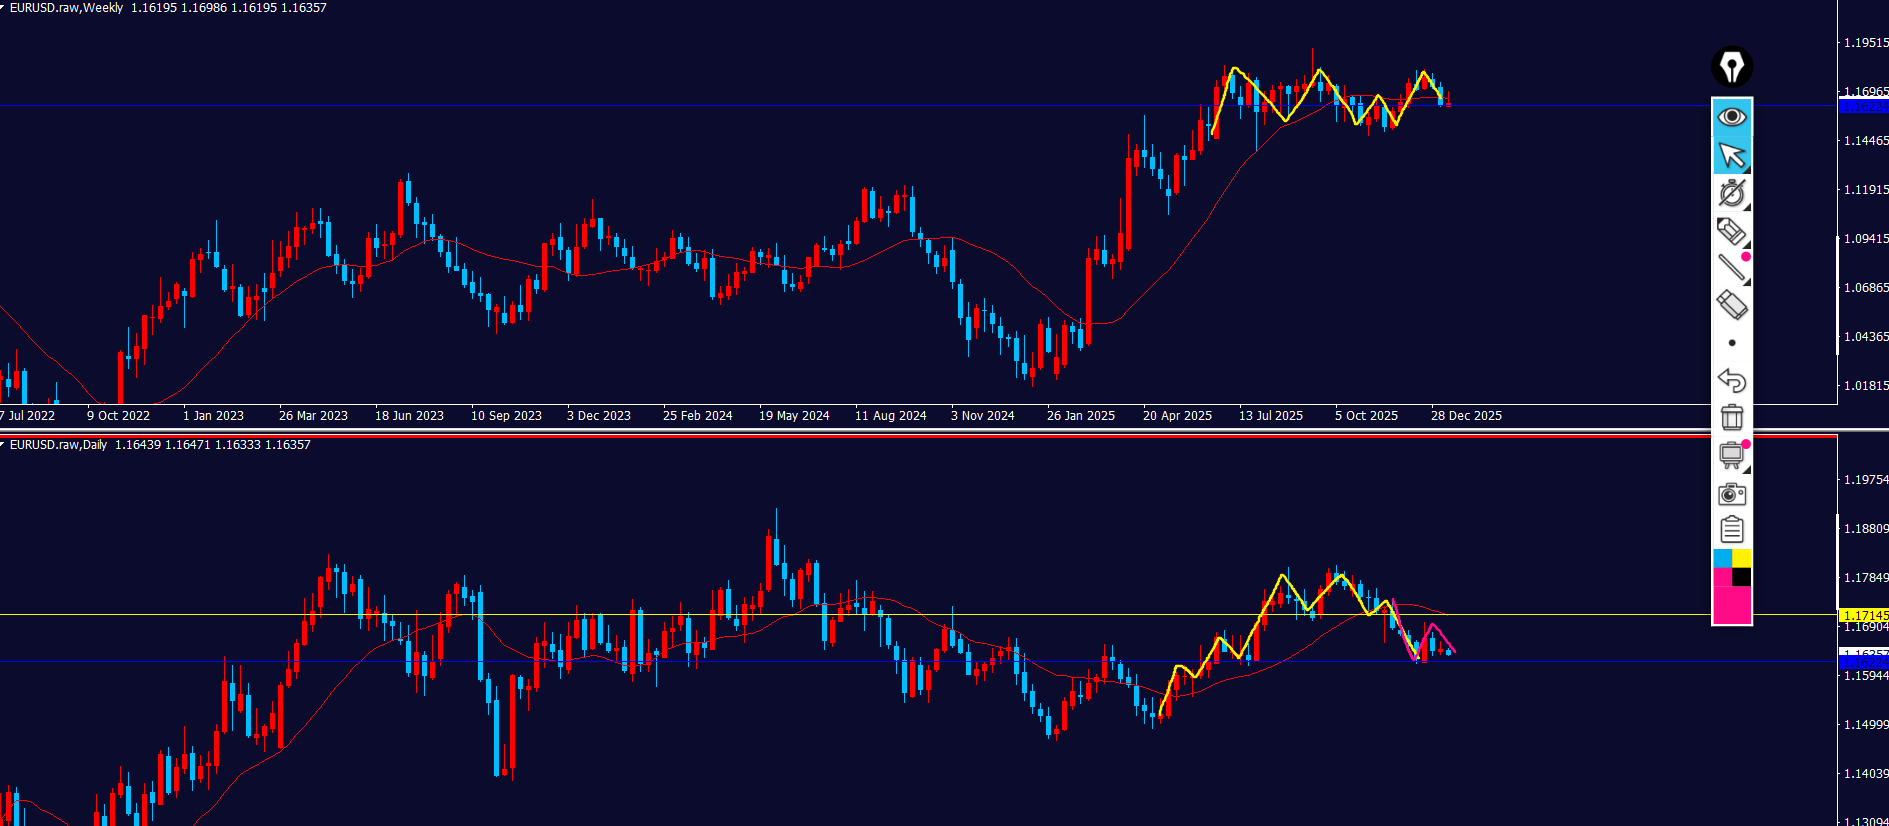Select the cursor arrow tool
1889x826 pixels.
tap(1731, 155)
